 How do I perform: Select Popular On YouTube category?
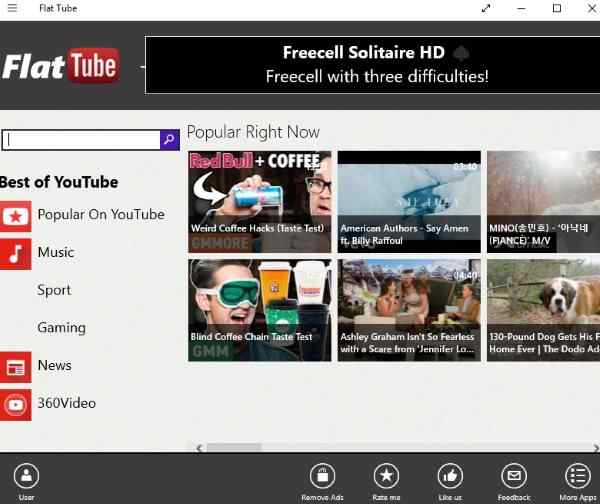pyautogui.click(x=101, y=214)
